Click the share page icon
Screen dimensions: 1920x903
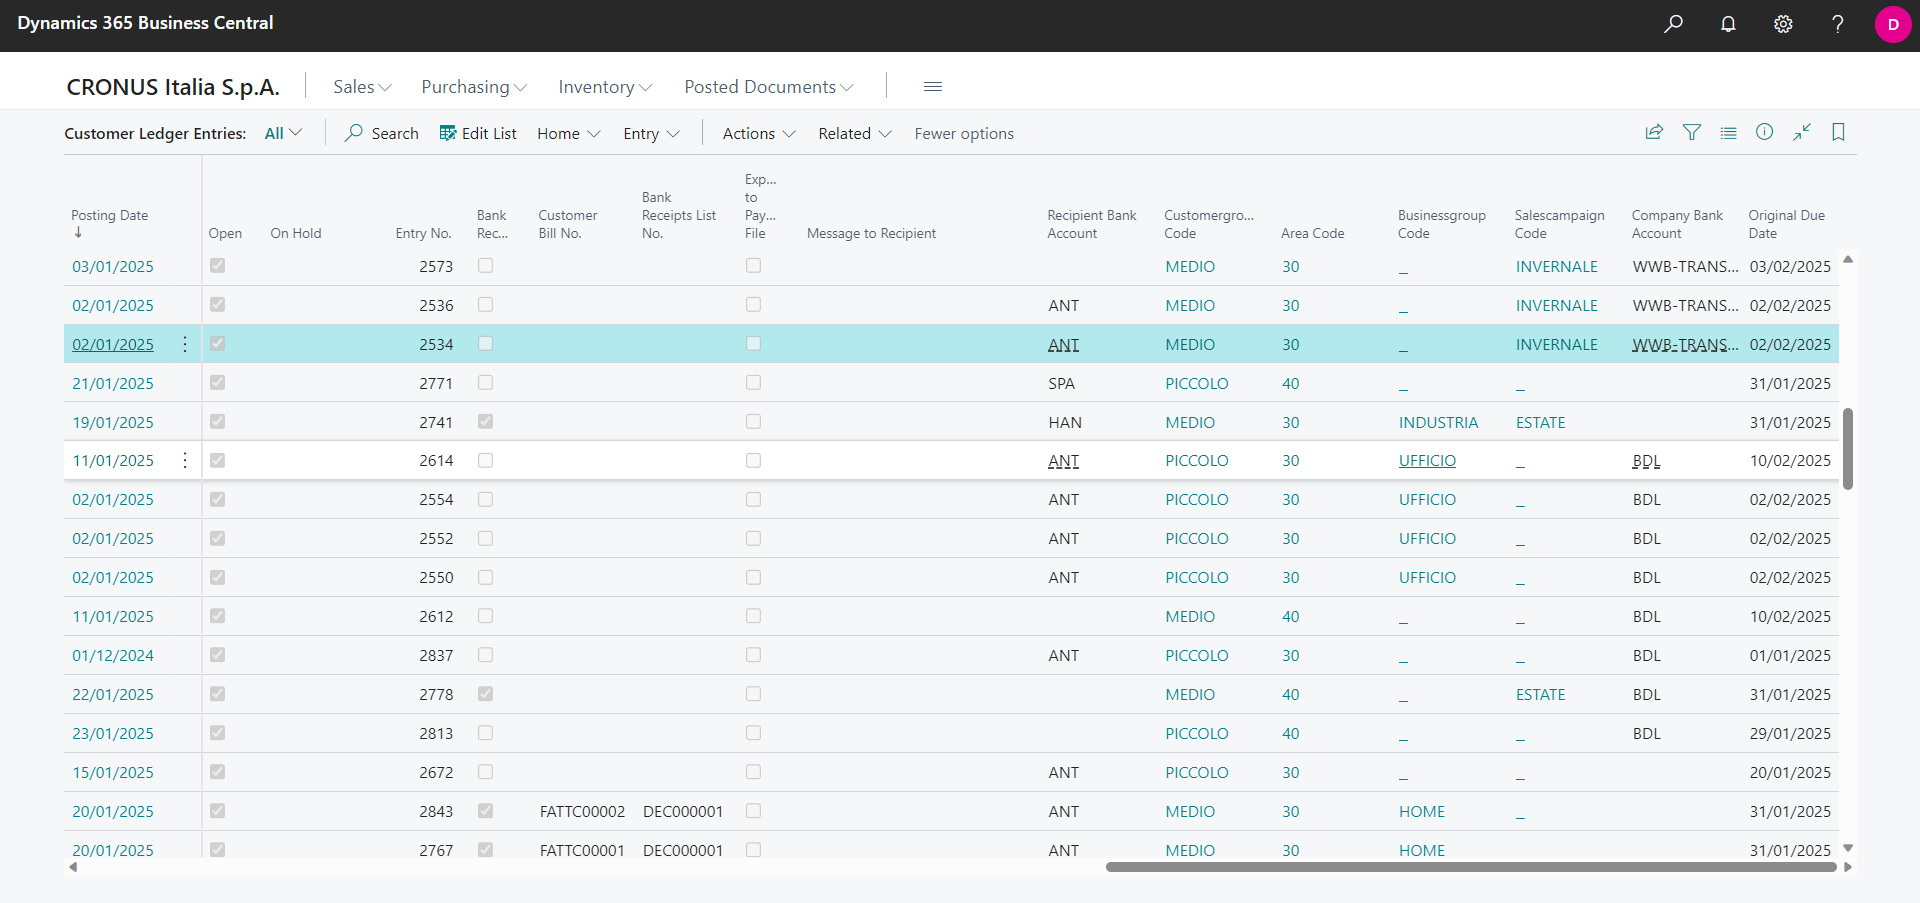click(1654, 132)
